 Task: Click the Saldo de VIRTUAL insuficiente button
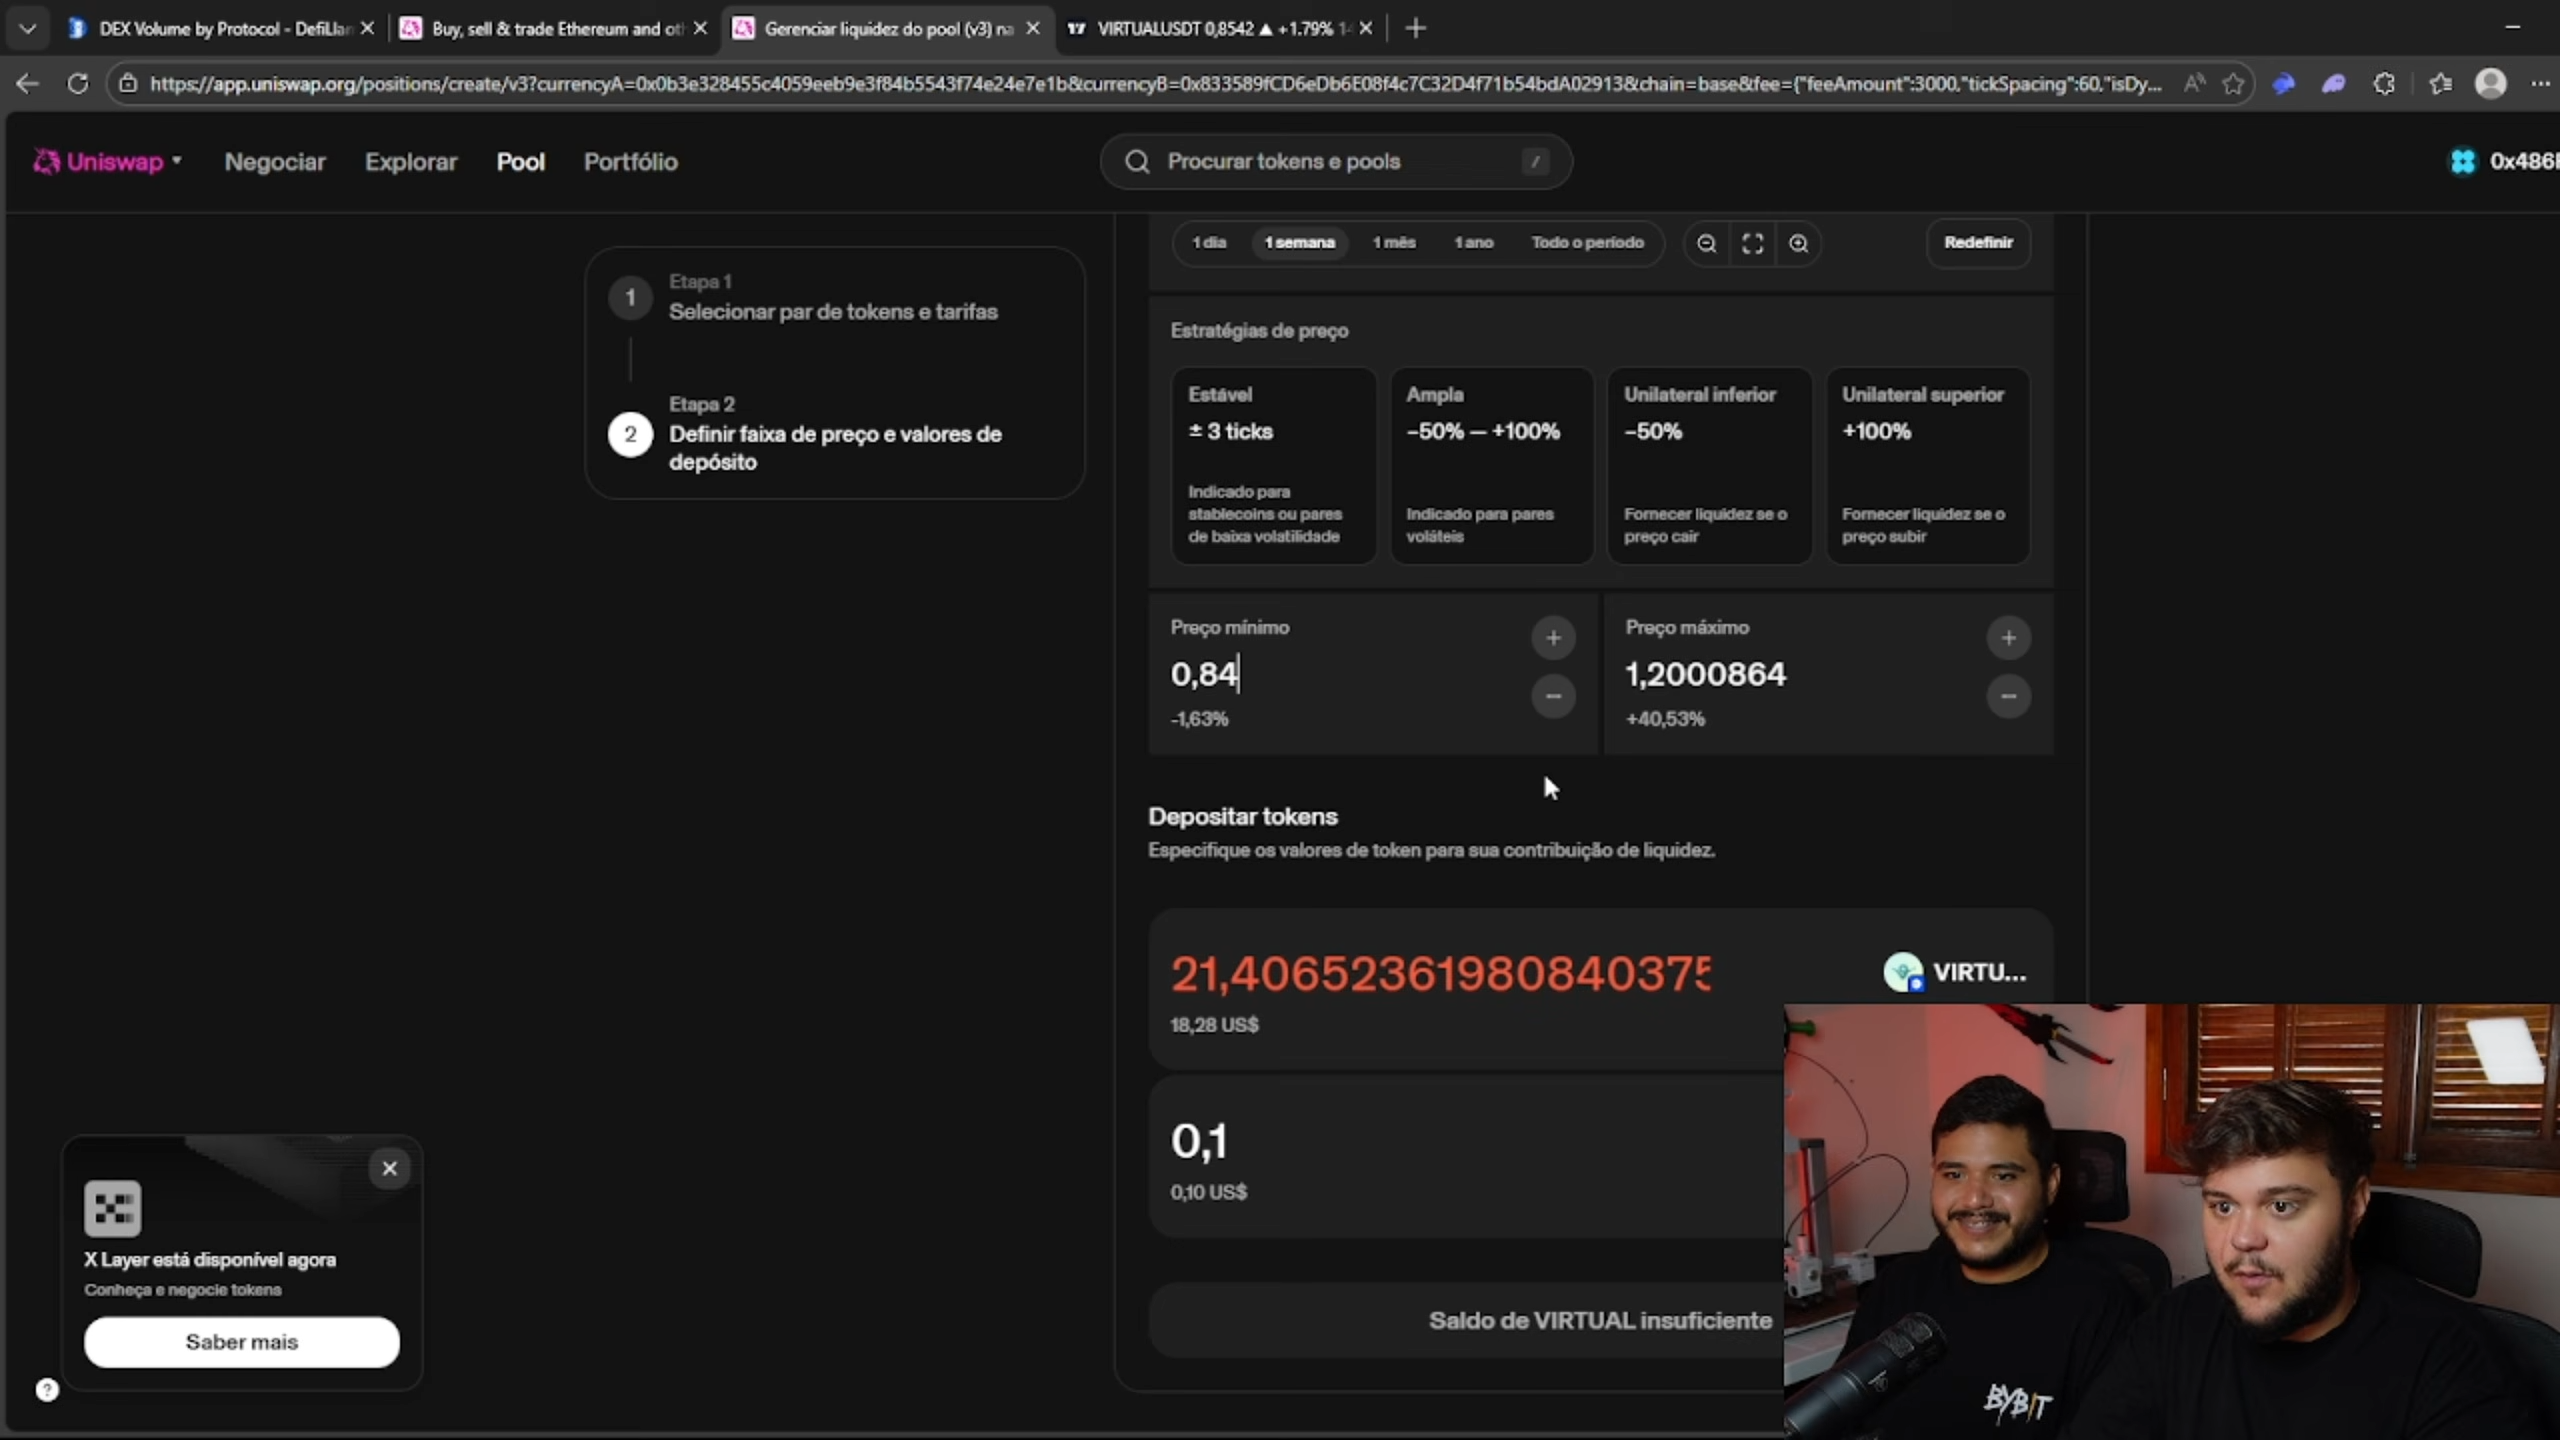tap(1599, 1321)
